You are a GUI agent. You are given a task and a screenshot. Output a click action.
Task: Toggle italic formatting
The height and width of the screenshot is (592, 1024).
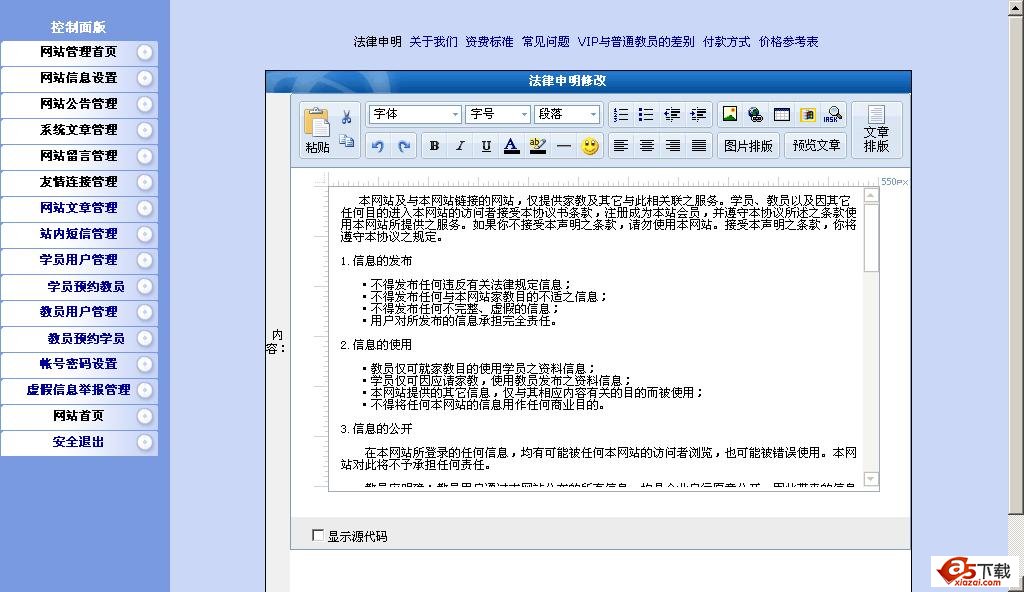click(x=460, y=146)
